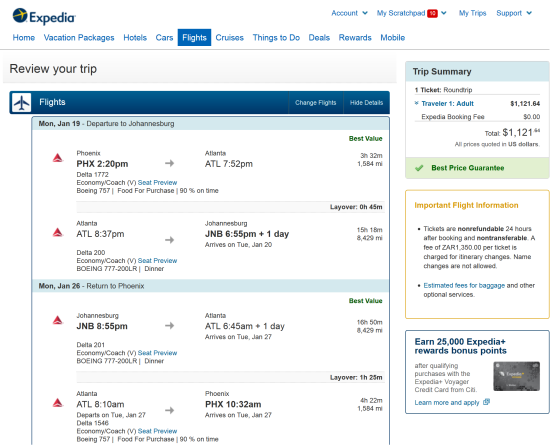Click Delta logo beside PHX 2:20pm flight
Image resolution: width=550 pixels, height=445 pixels.
click(x=58, y=158)
